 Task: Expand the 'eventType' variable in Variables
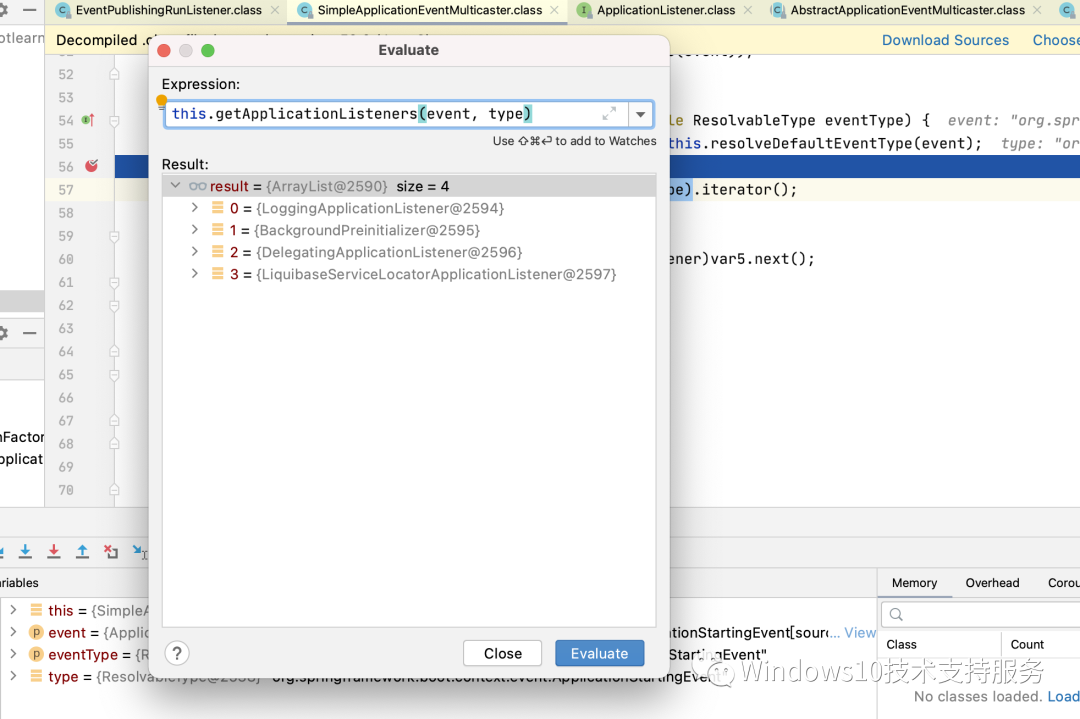13,654
